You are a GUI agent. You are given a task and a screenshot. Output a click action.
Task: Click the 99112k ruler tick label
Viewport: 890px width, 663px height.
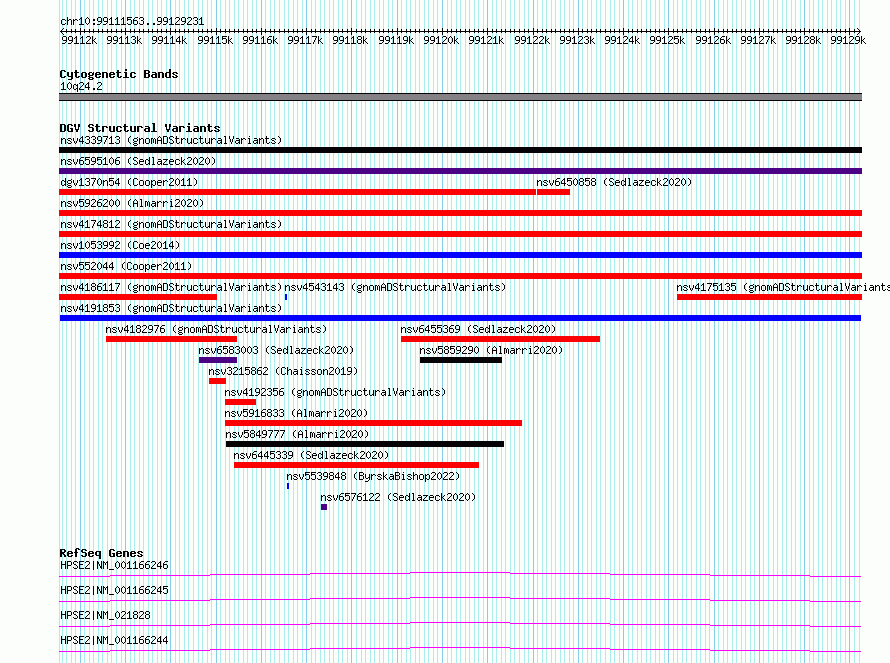coord(79,40)
